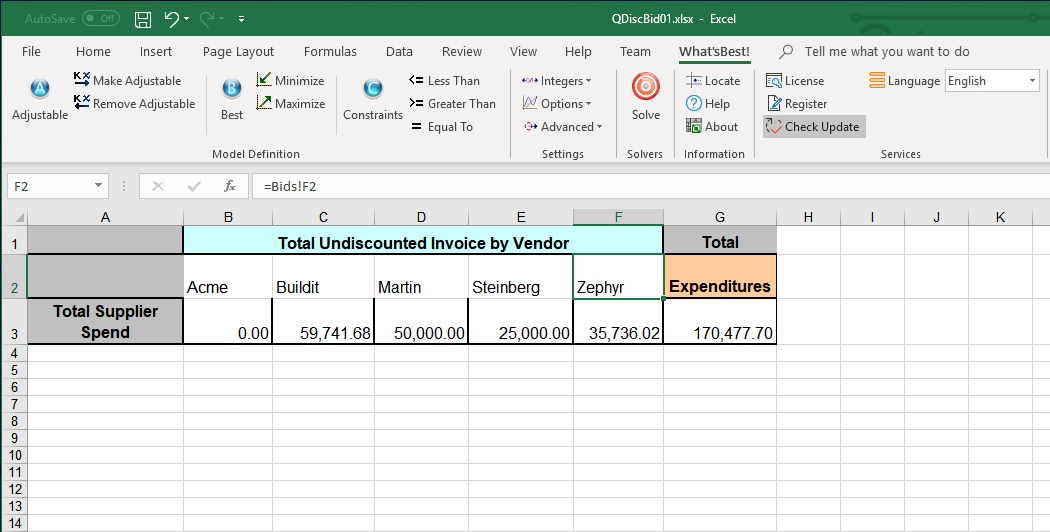Image resolution: width=1050 pixels, height=532 pixels.
Task: Select the cell showing 25,000.00
Action: point(521,322)
